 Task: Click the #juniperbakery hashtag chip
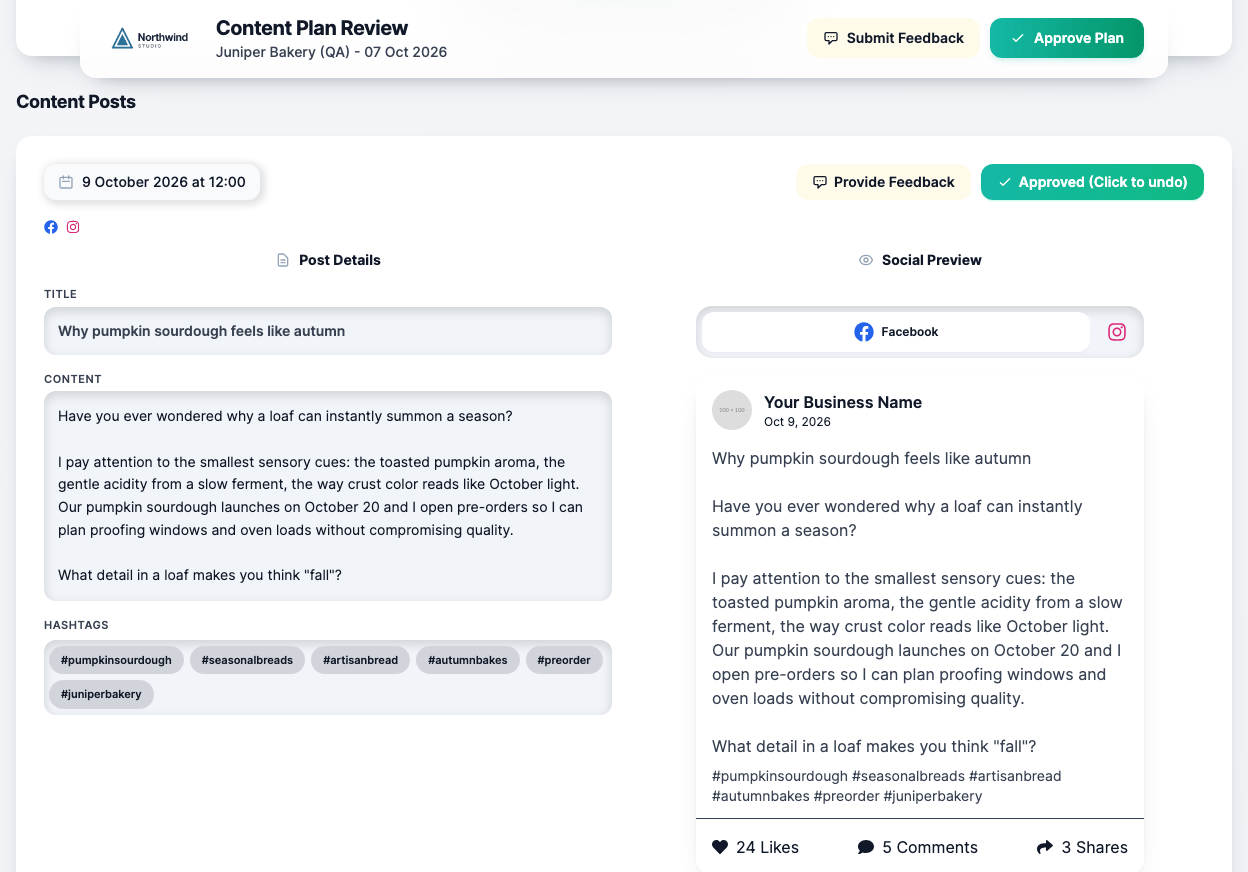click(x=101, y=694)
